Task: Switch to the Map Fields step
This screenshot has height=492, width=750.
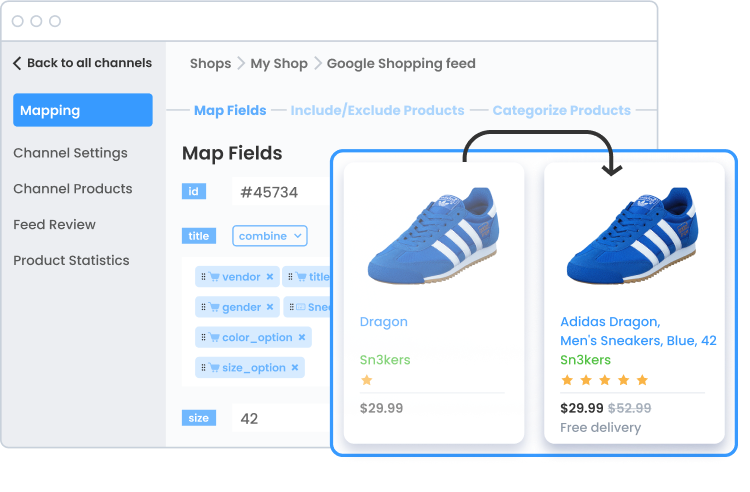Action: (x=230, y=111)
